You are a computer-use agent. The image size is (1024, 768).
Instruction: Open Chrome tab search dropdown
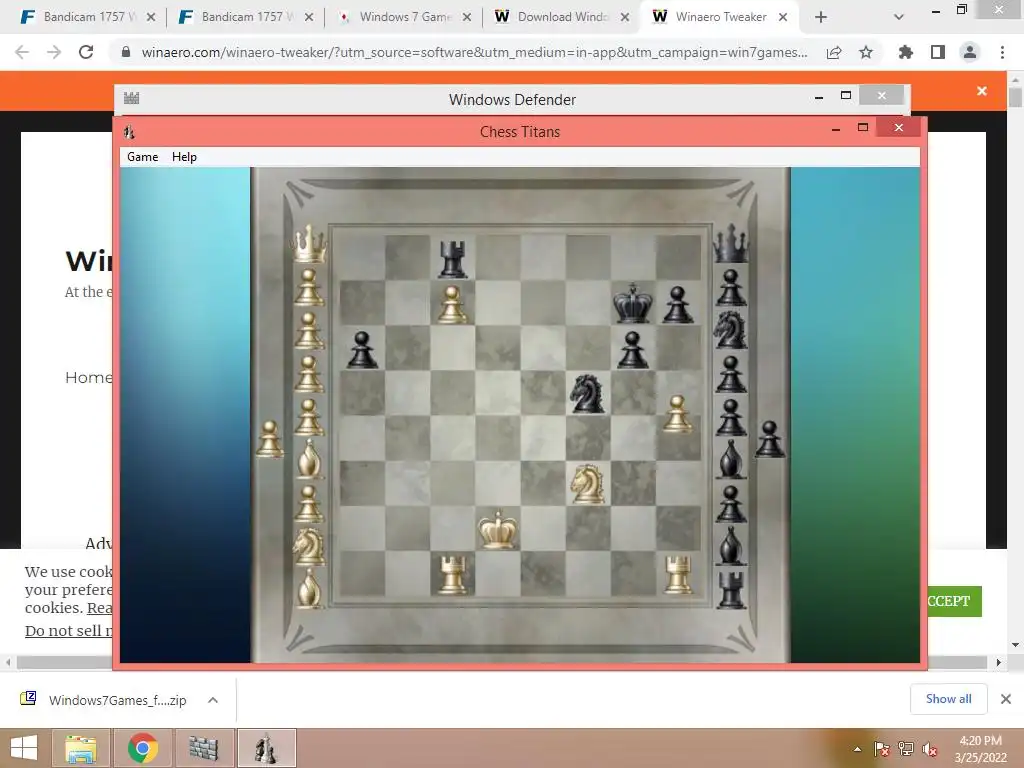[x=899, y=17]
